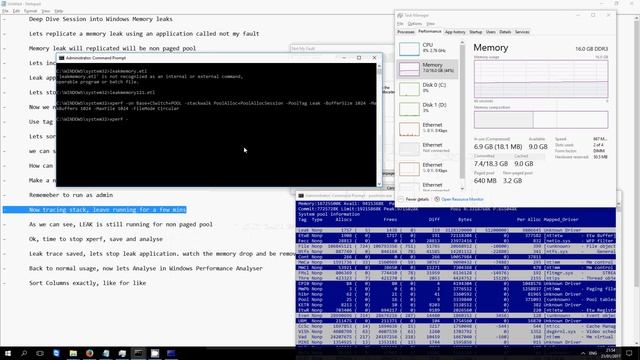Screen dimensions: 640x360
Task: Click the 'Deep Dive Session into Windows Memory leaks' line
Action: point(100,19)
